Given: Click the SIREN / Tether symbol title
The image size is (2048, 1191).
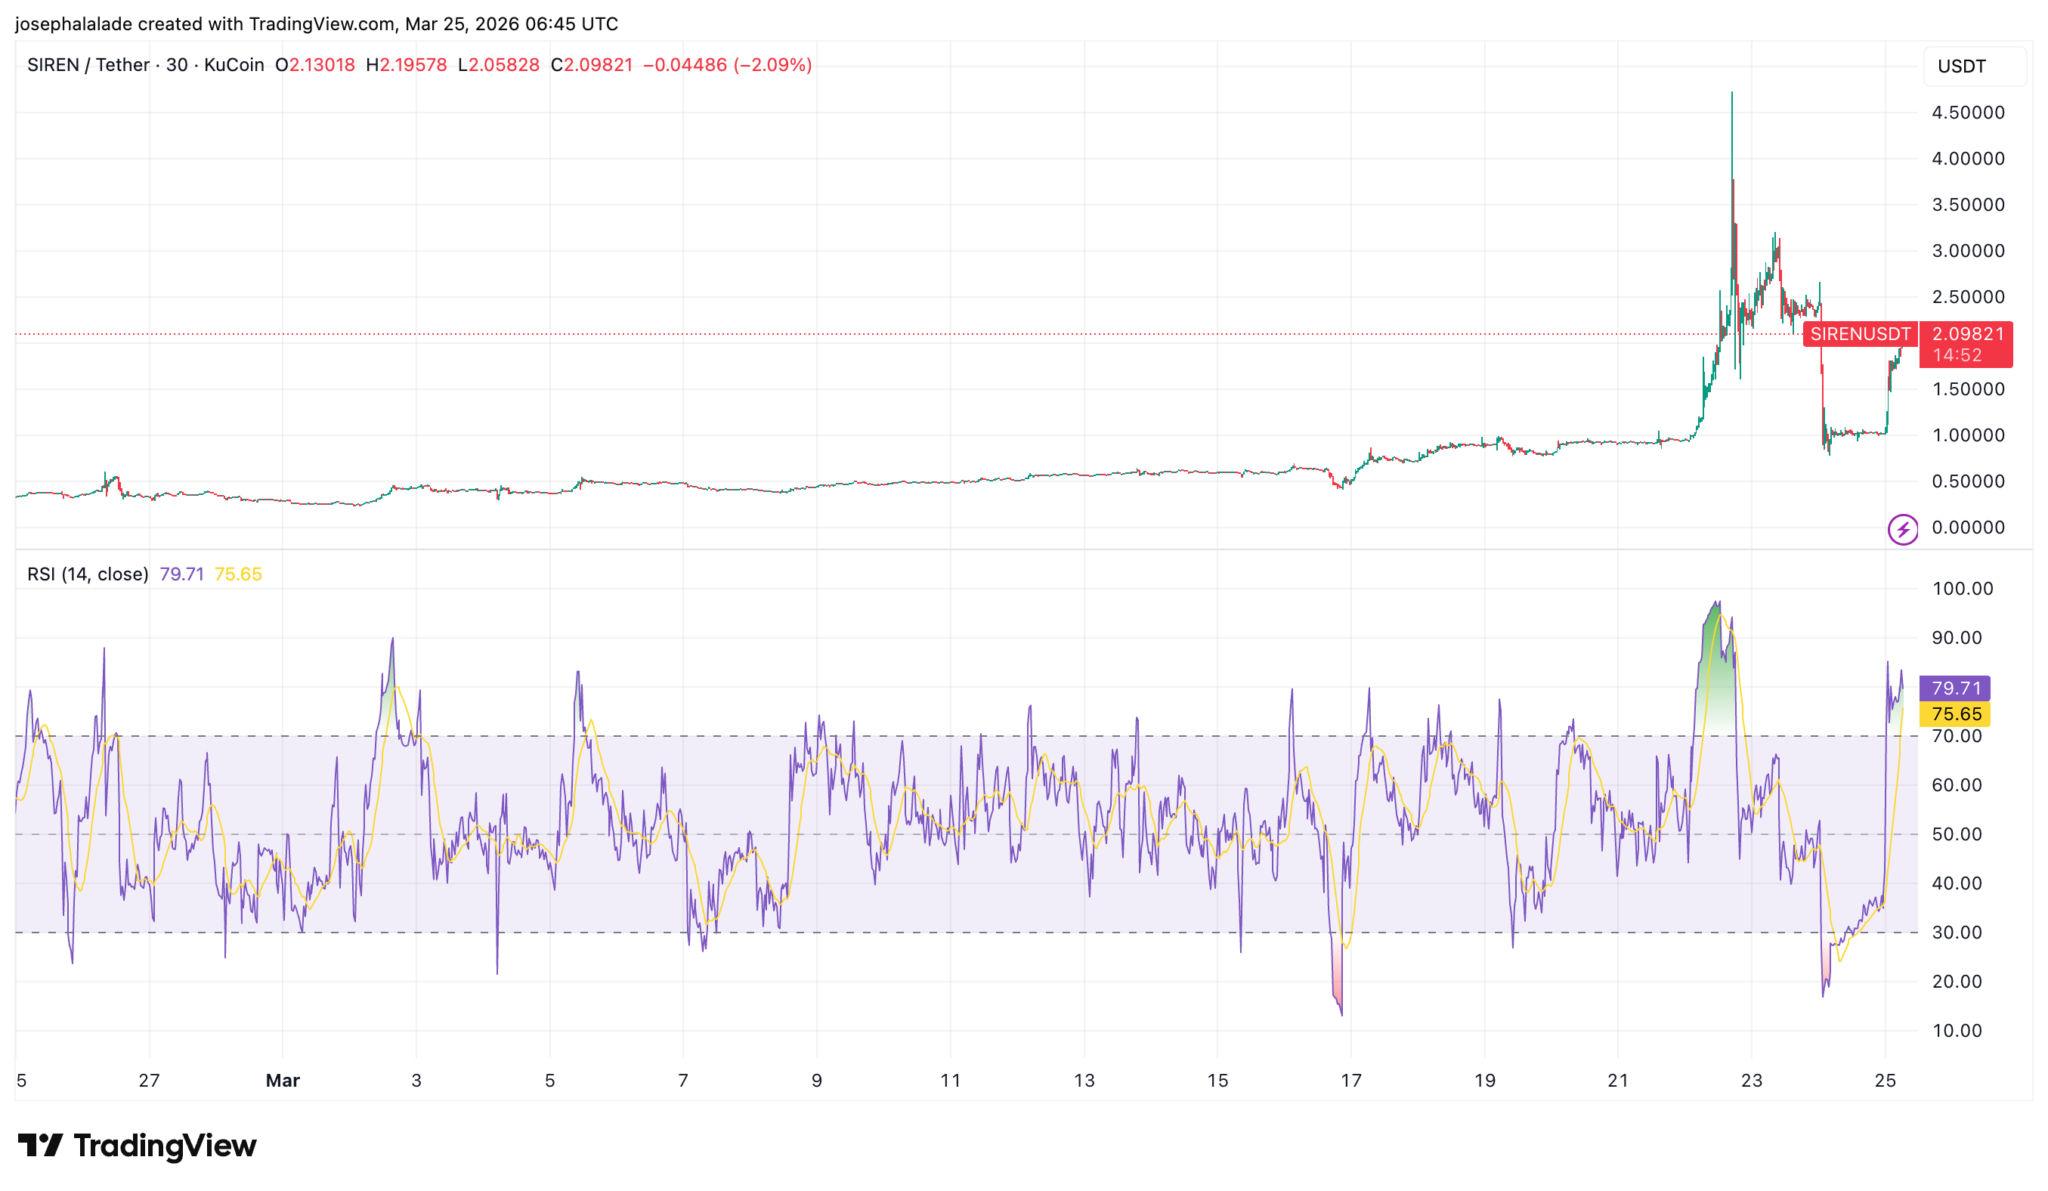Looking at the screenshot, I should click(x=88, y=65).
